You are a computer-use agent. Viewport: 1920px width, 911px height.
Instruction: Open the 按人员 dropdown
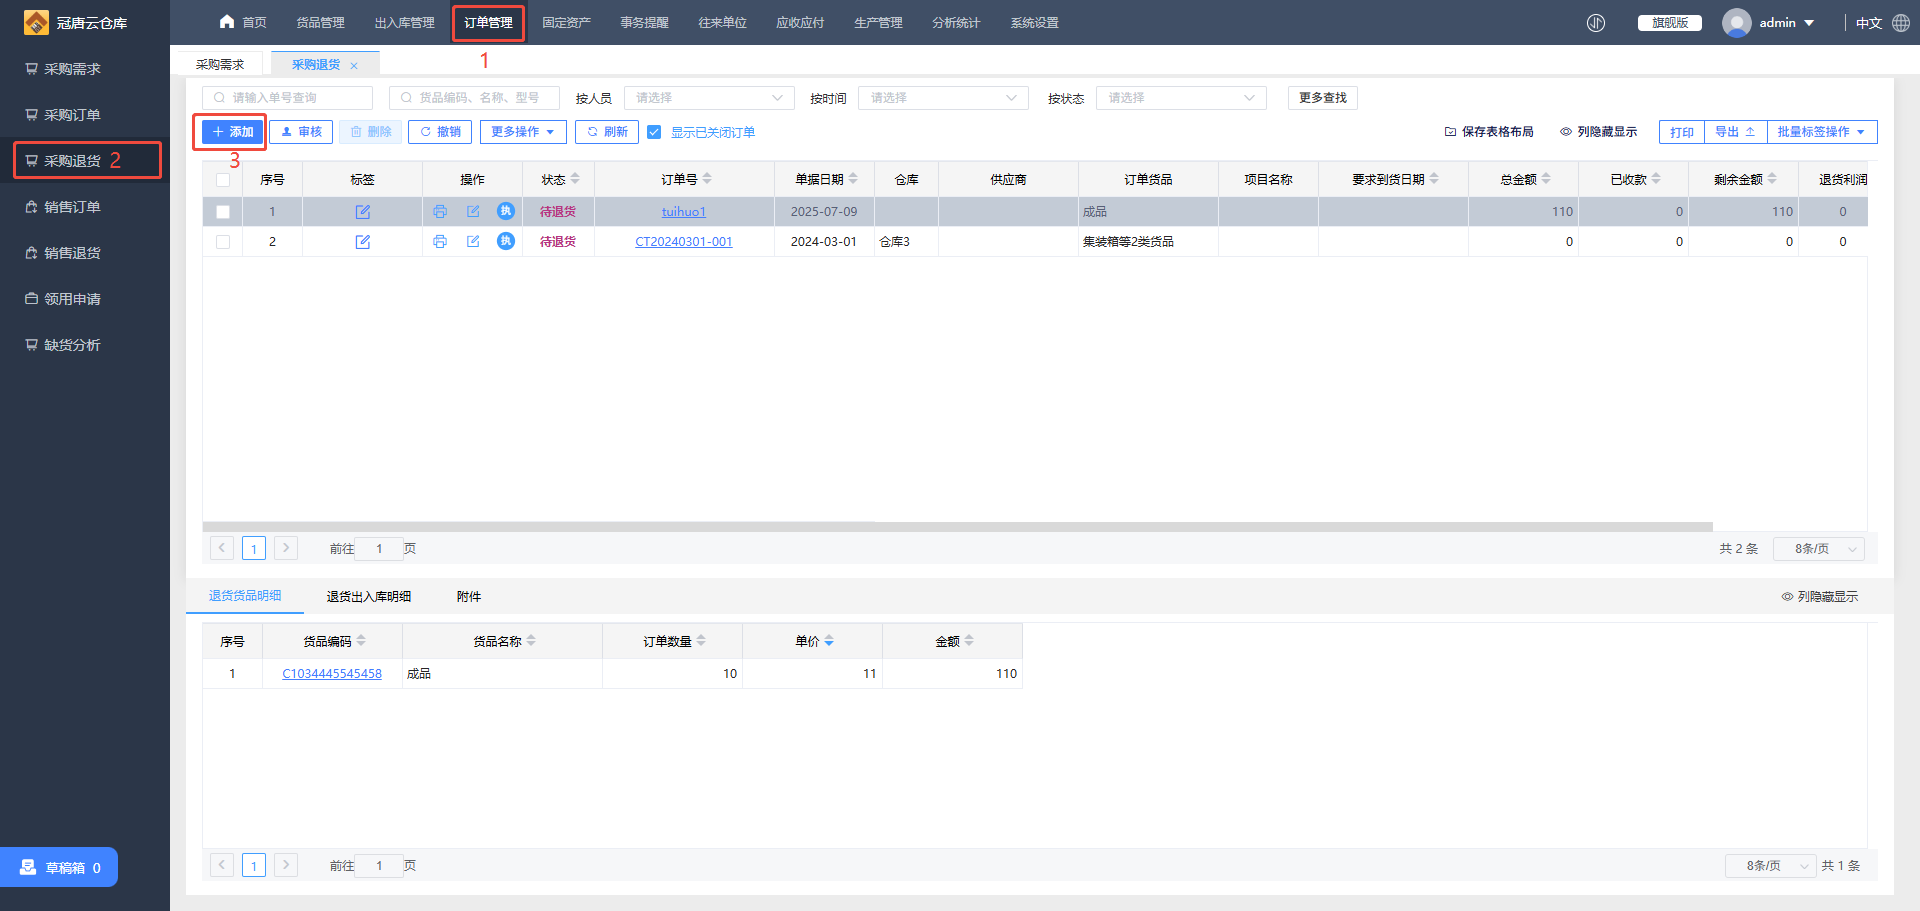click(x=709, y=98)
